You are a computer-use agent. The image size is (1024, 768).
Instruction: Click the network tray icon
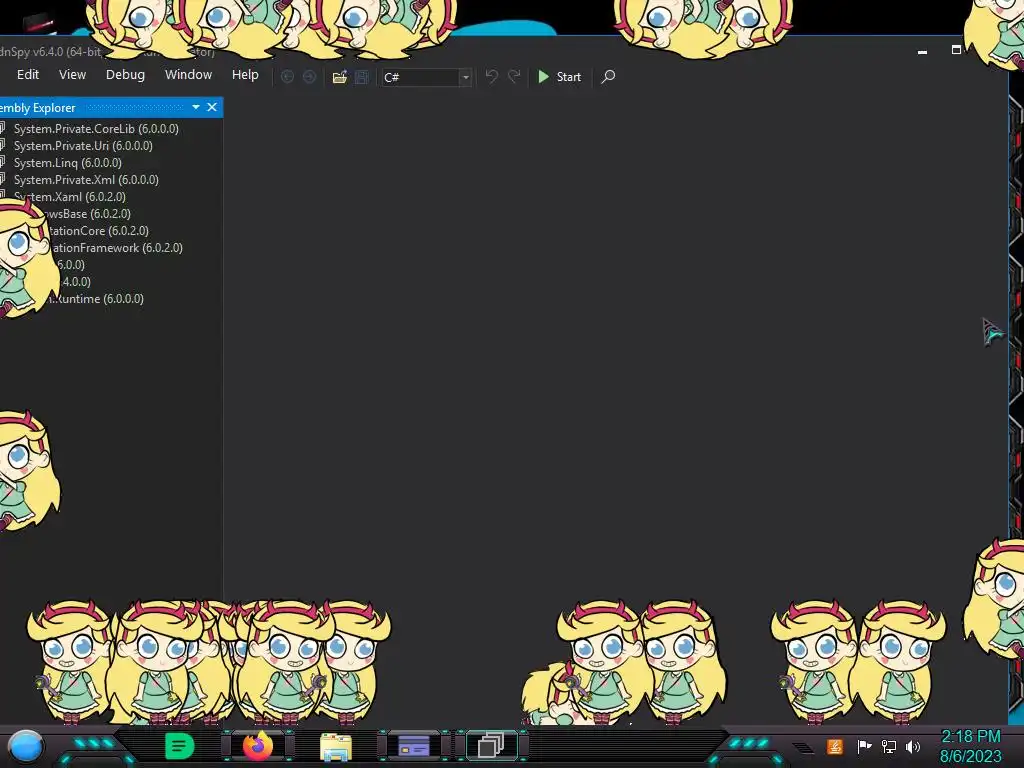(x=889, y=746)
